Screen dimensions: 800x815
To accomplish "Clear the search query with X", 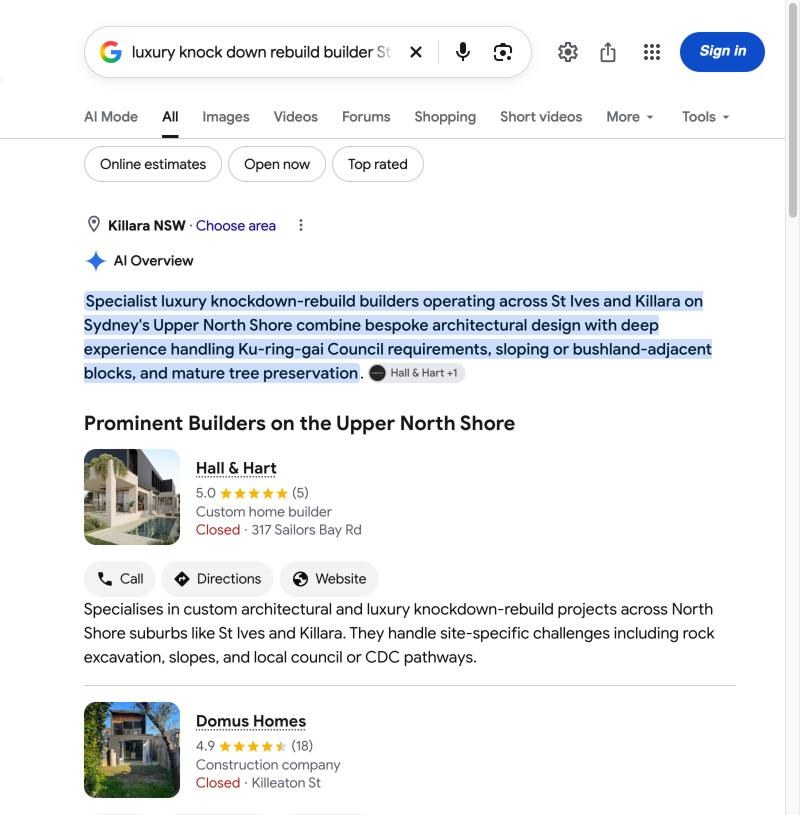I will (416, 52).
